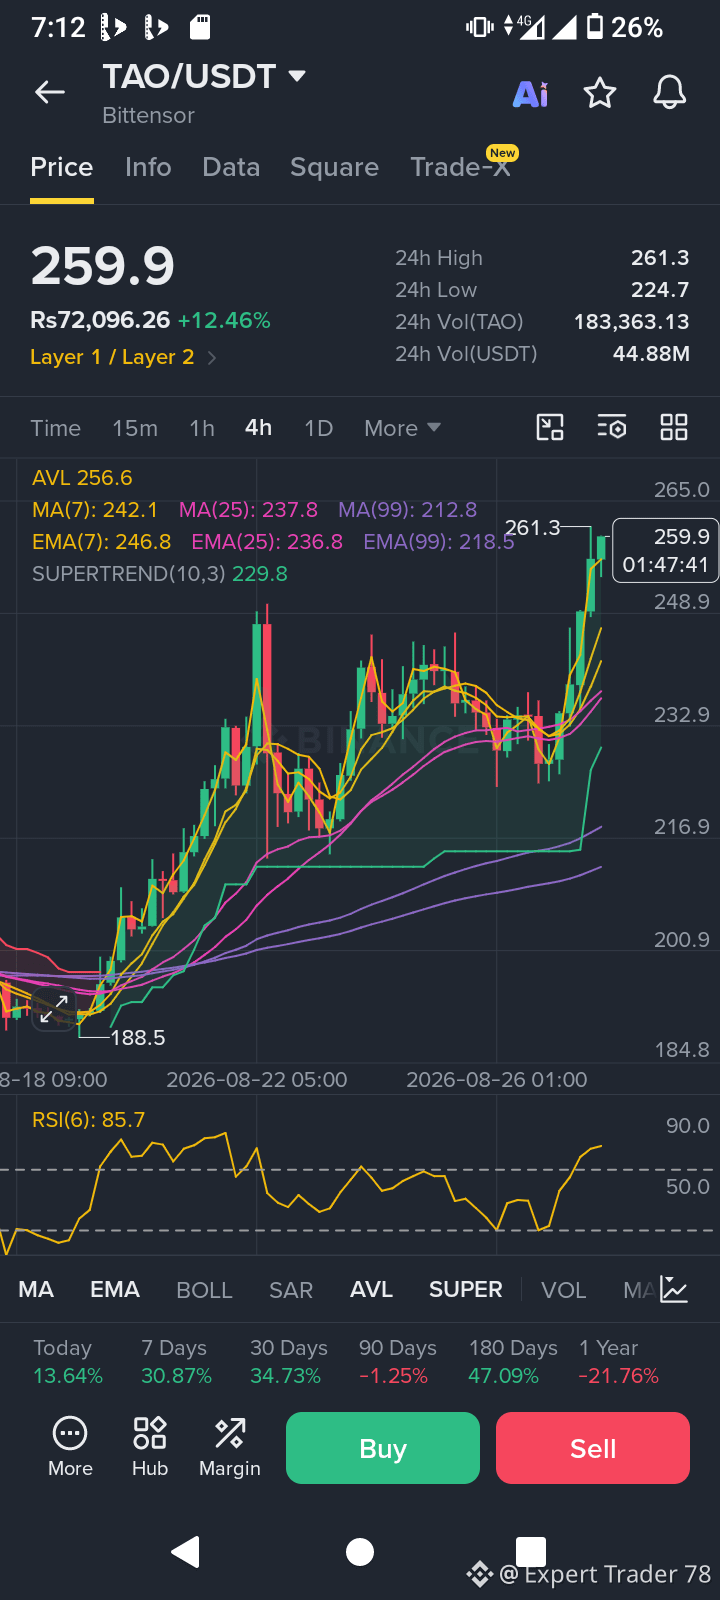Select the 15m timeframe
720x1600 pixels.
click(135, 428)
